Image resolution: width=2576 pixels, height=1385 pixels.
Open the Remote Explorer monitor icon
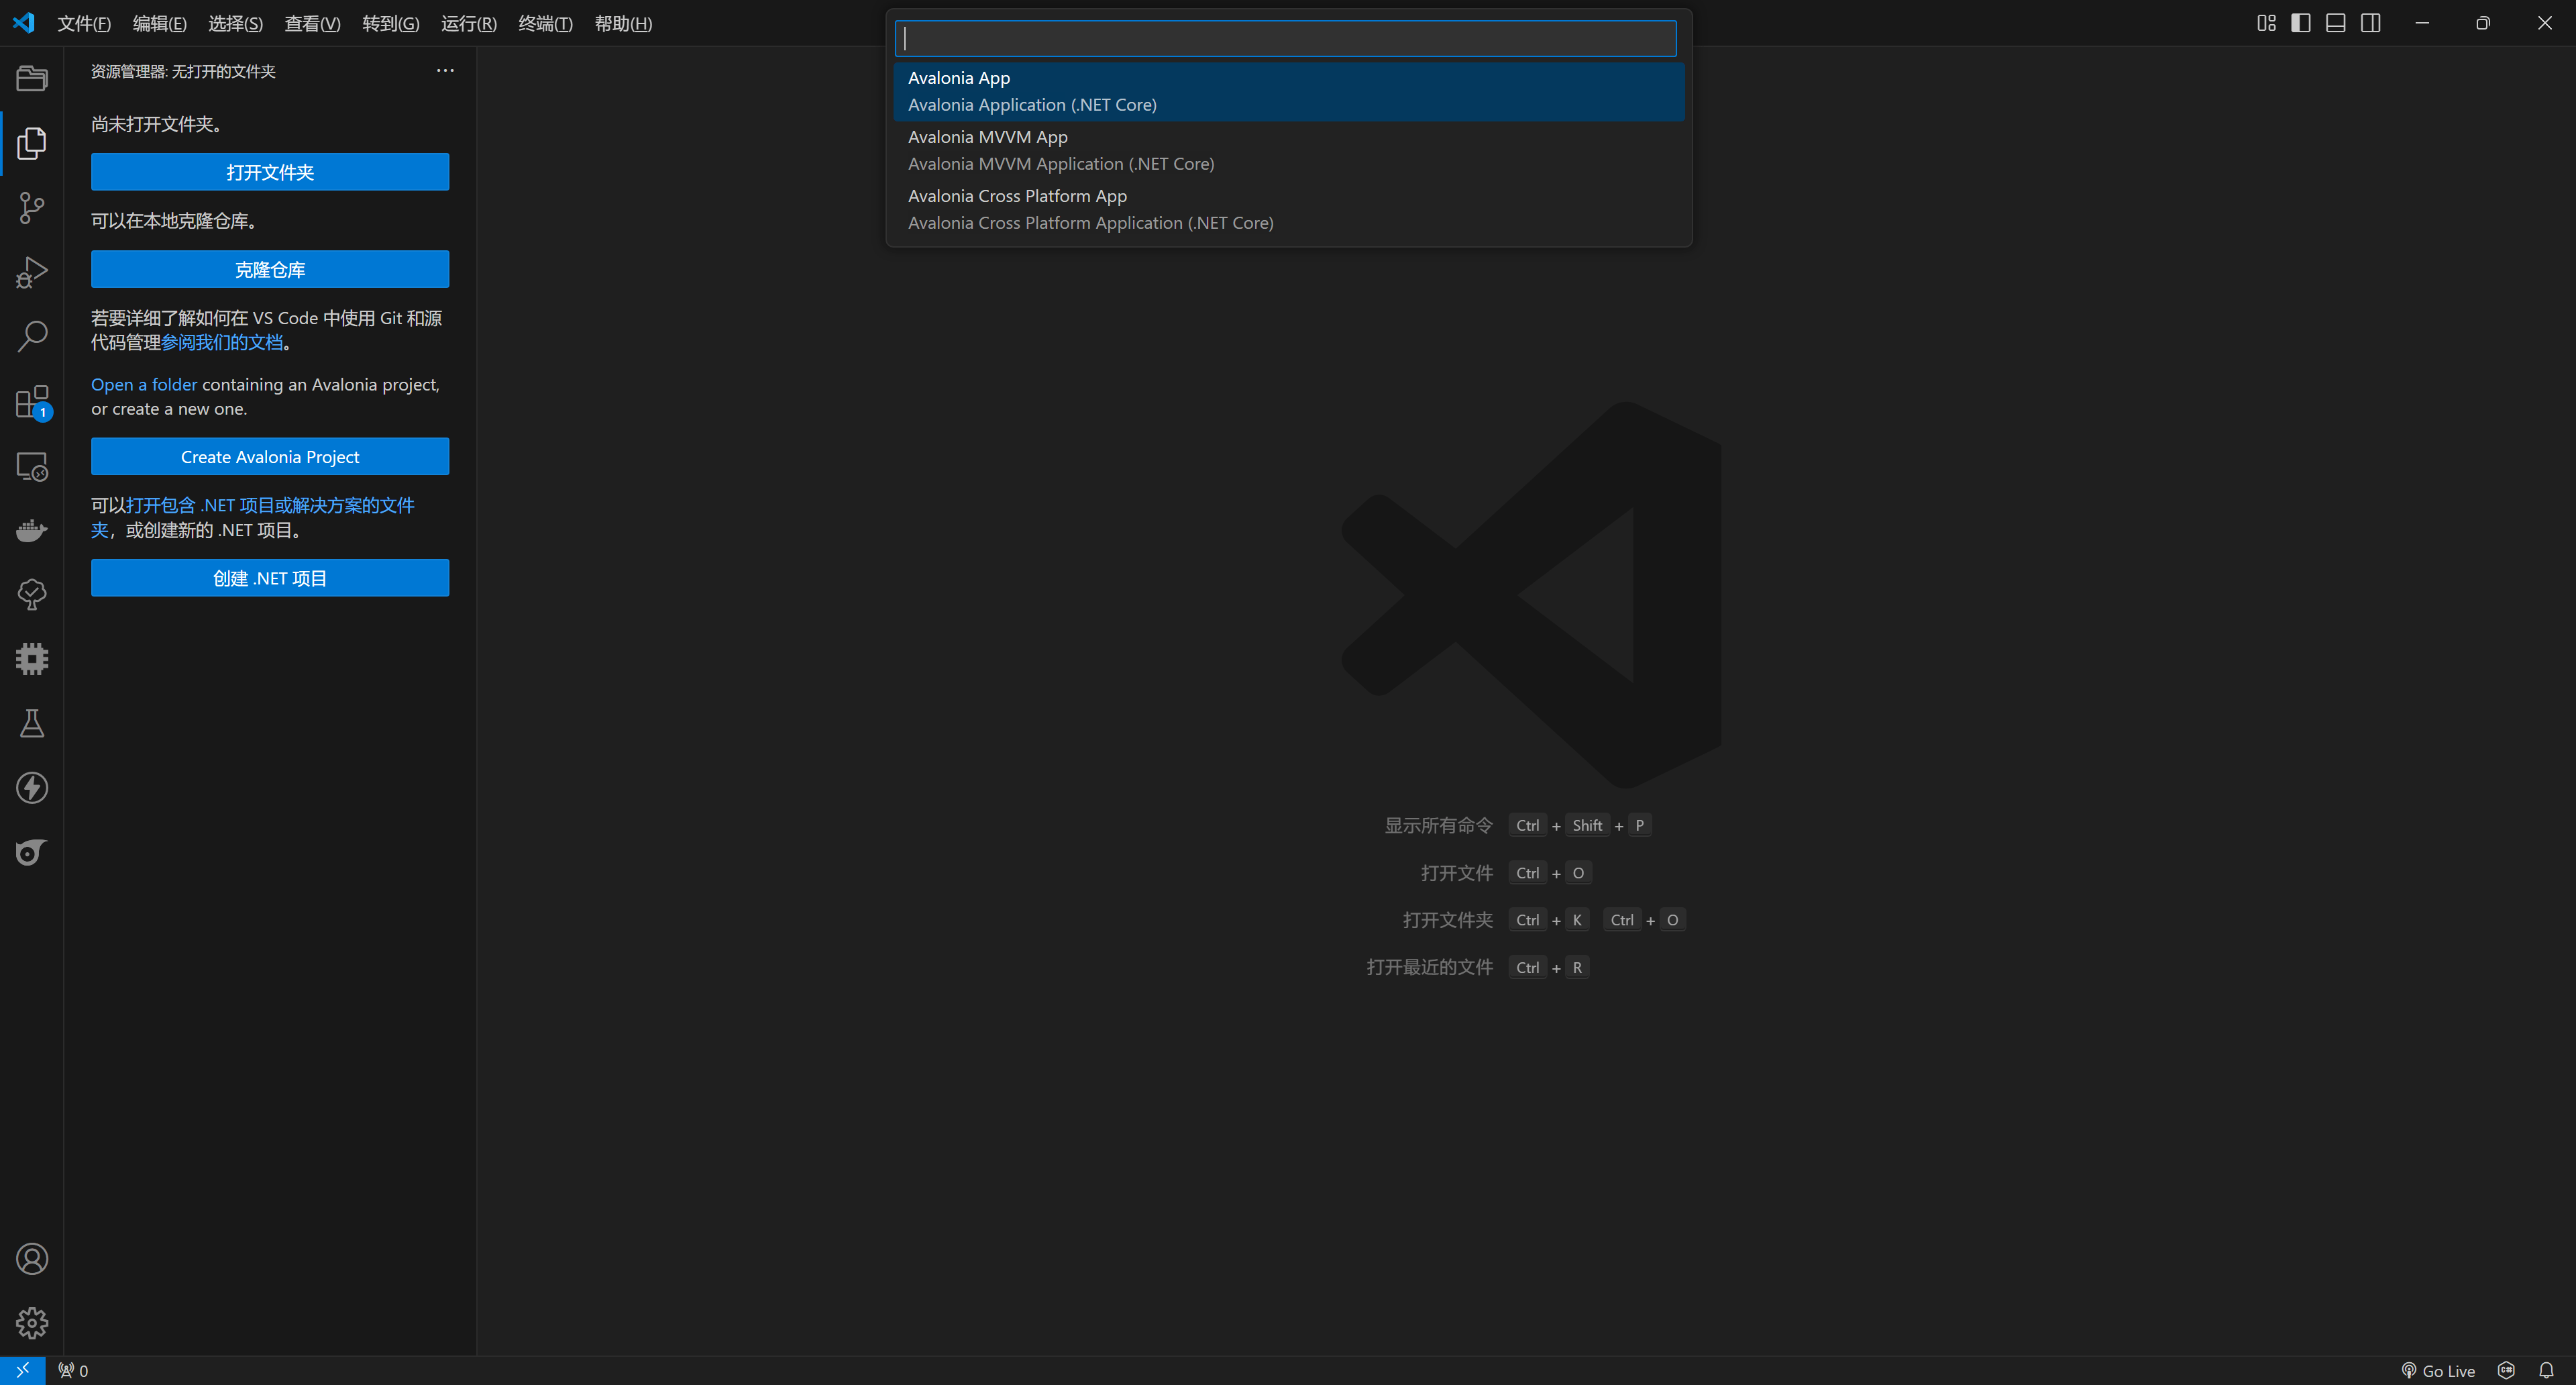tap(32, 466)
